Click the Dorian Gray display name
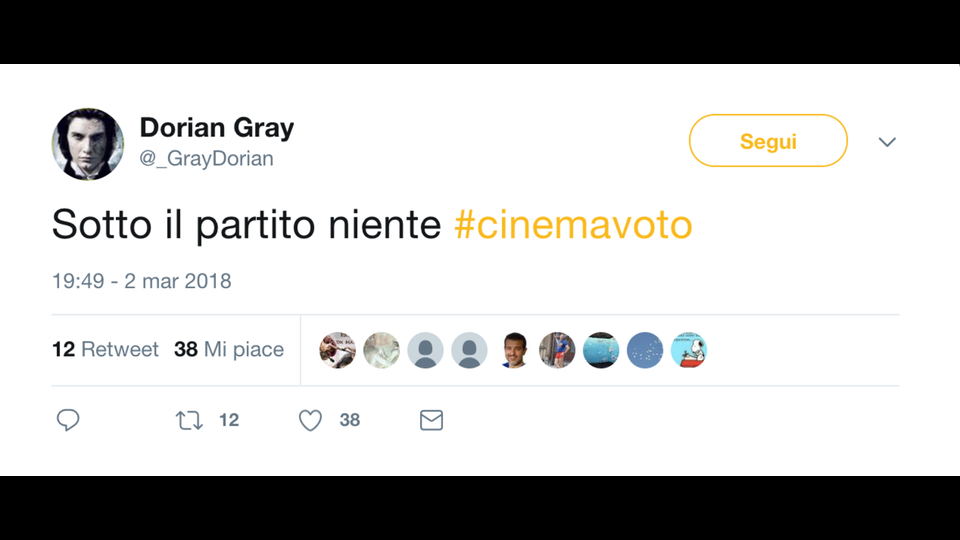Screen dimensions: 960x540 217,127
